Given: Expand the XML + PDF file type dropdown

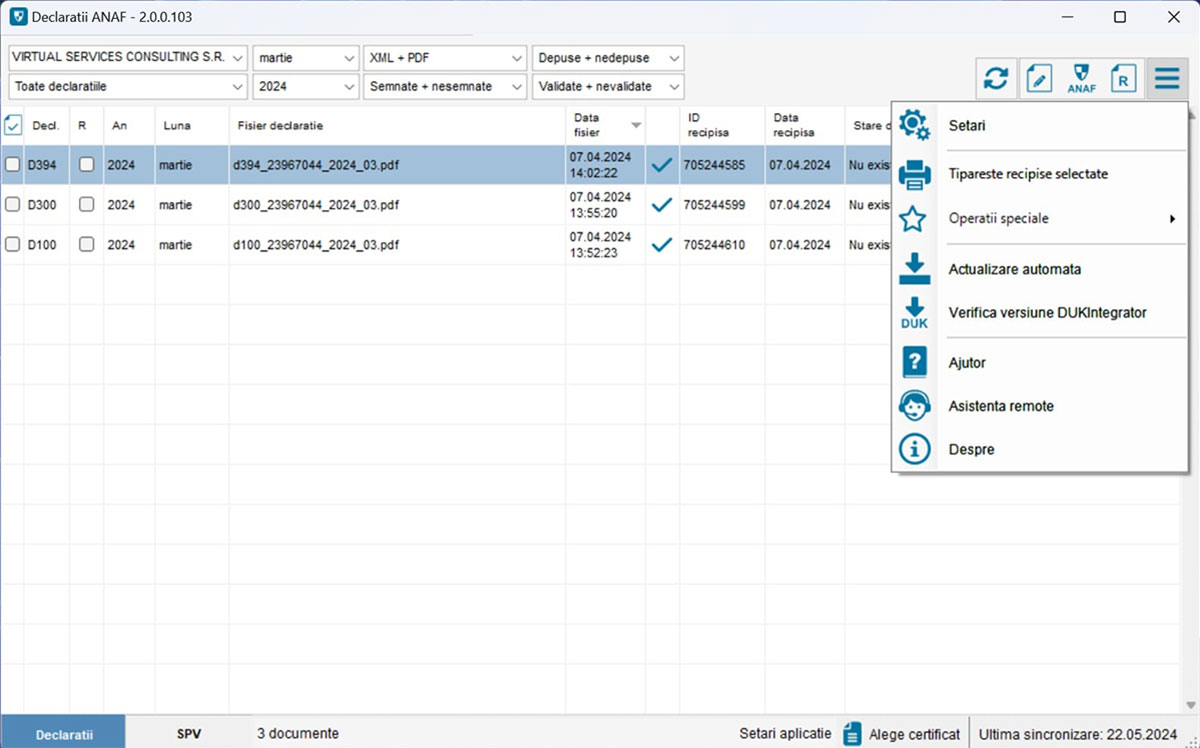Looking at the screenshot, I should [x=445, y=58].
